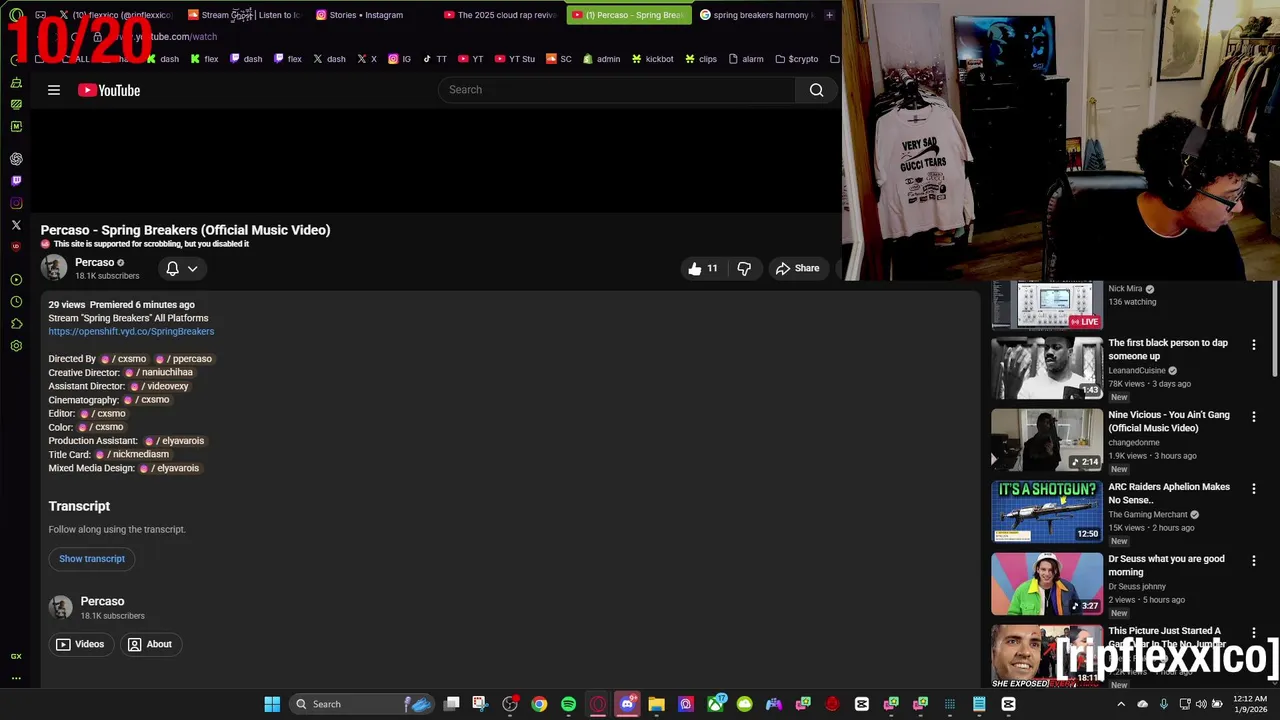Screen dimensions: 1280x720
Task: Open X in the Opera GX sidebar
Action: coord(16,225)
